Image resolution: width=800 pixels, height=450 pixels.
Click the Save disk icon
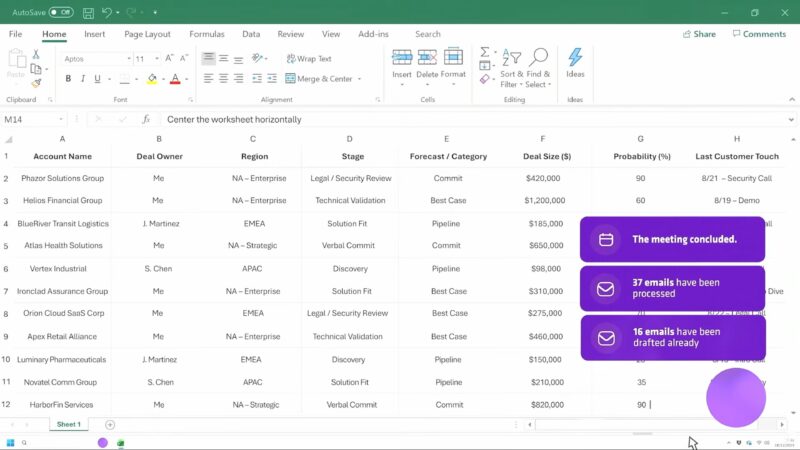(88, 13)
